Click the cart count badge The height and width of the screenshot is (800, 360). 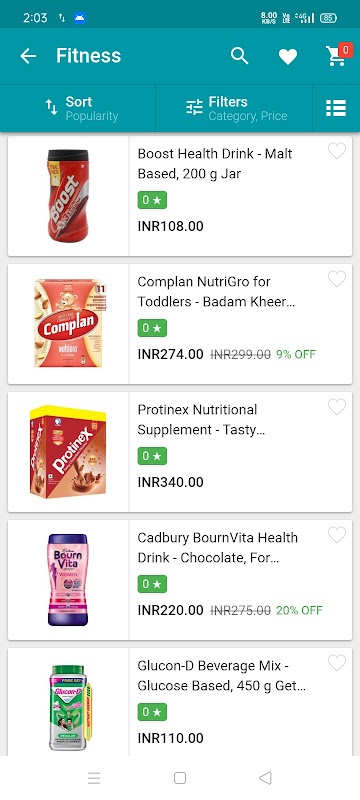(346, 50)
